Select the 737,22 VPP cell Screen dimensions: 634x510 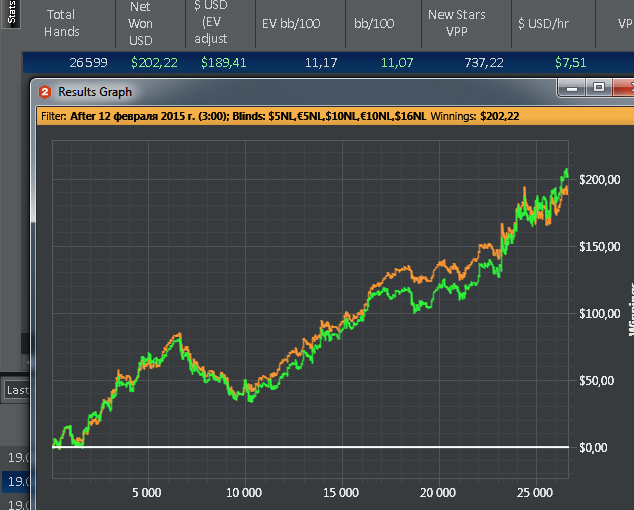tap(484, 63)
